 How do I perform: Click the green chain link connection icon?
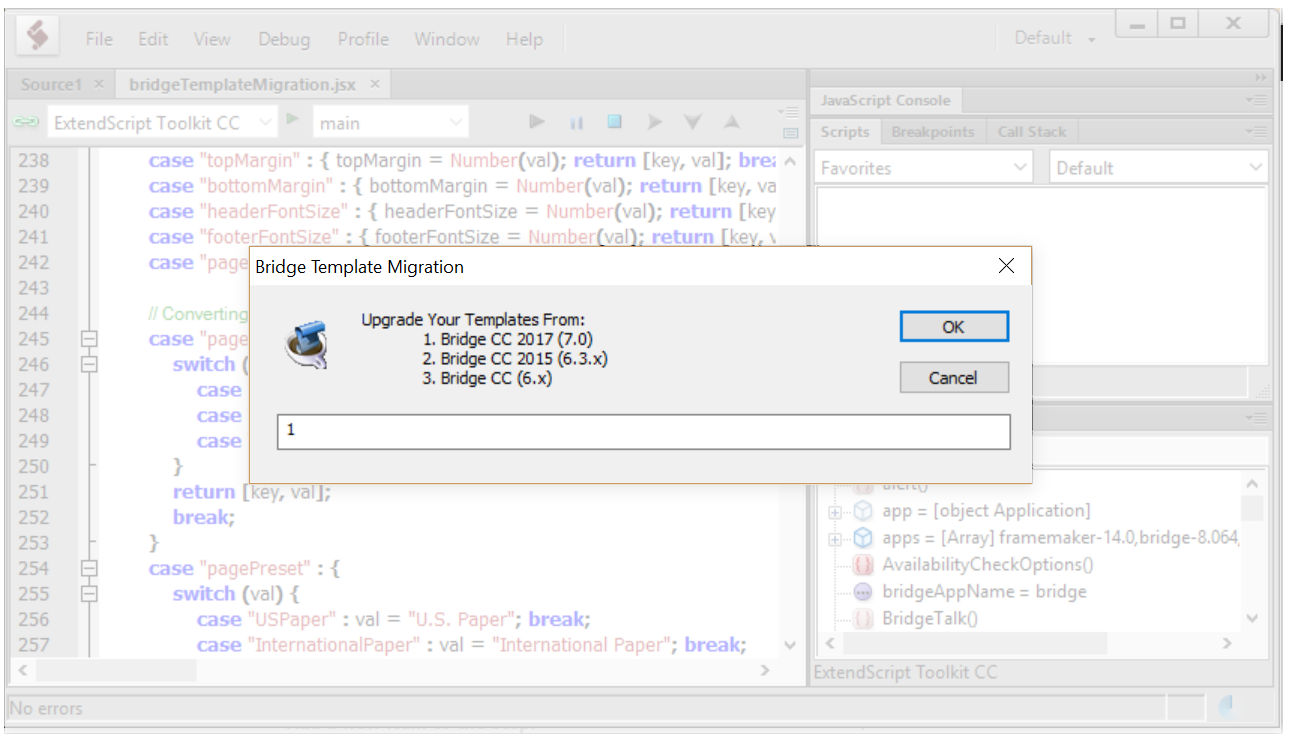pyautogui.click(x=25, y=122)
